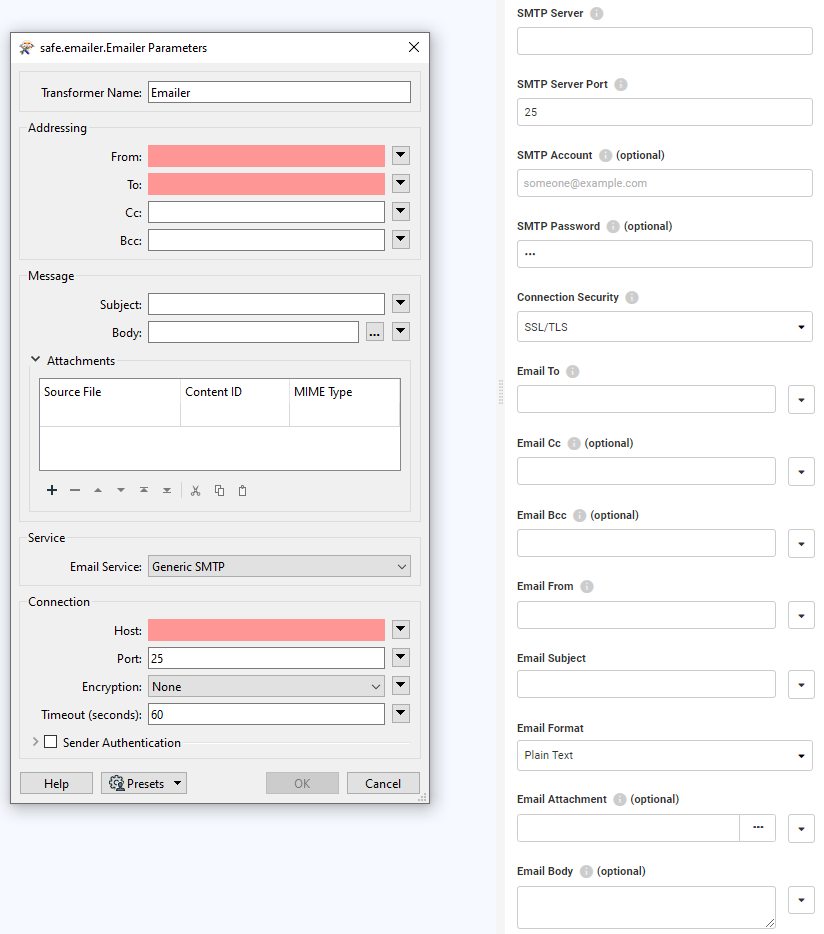Cancel the Emailer parameters dialog
Image resolution: width=824 pixels, height=934 pixels.
tap(383, 783)
